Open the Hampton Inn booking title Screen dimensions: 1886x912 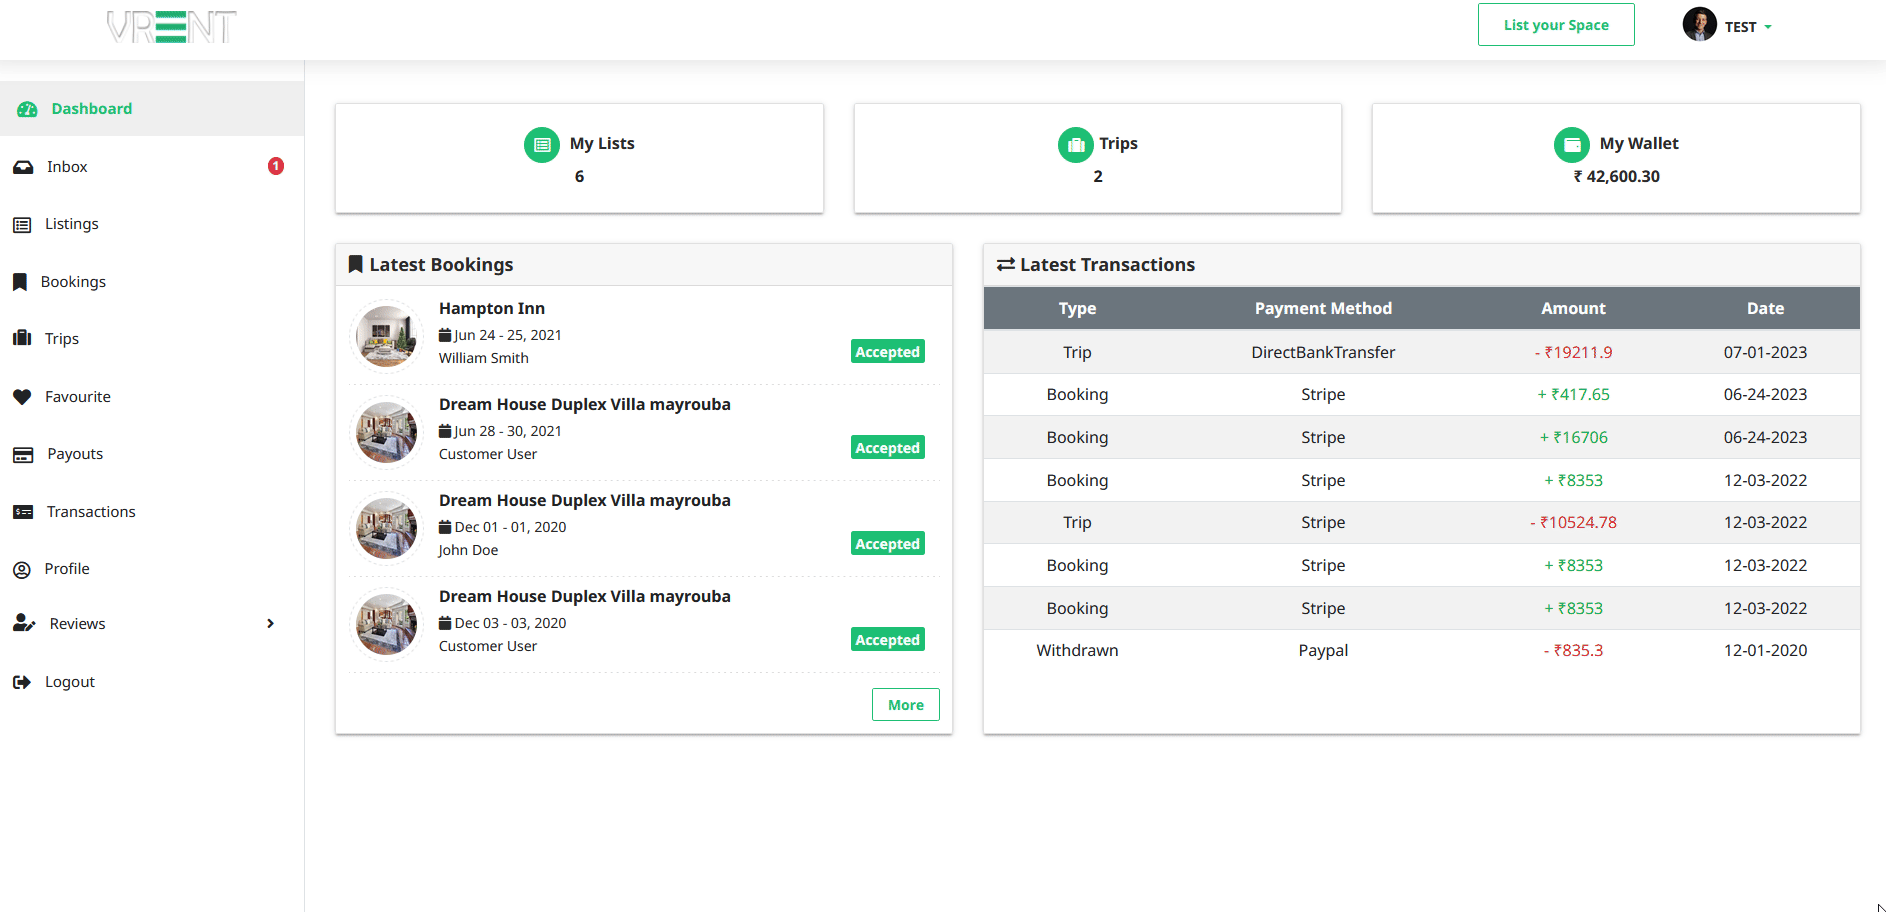coord(491,309)
